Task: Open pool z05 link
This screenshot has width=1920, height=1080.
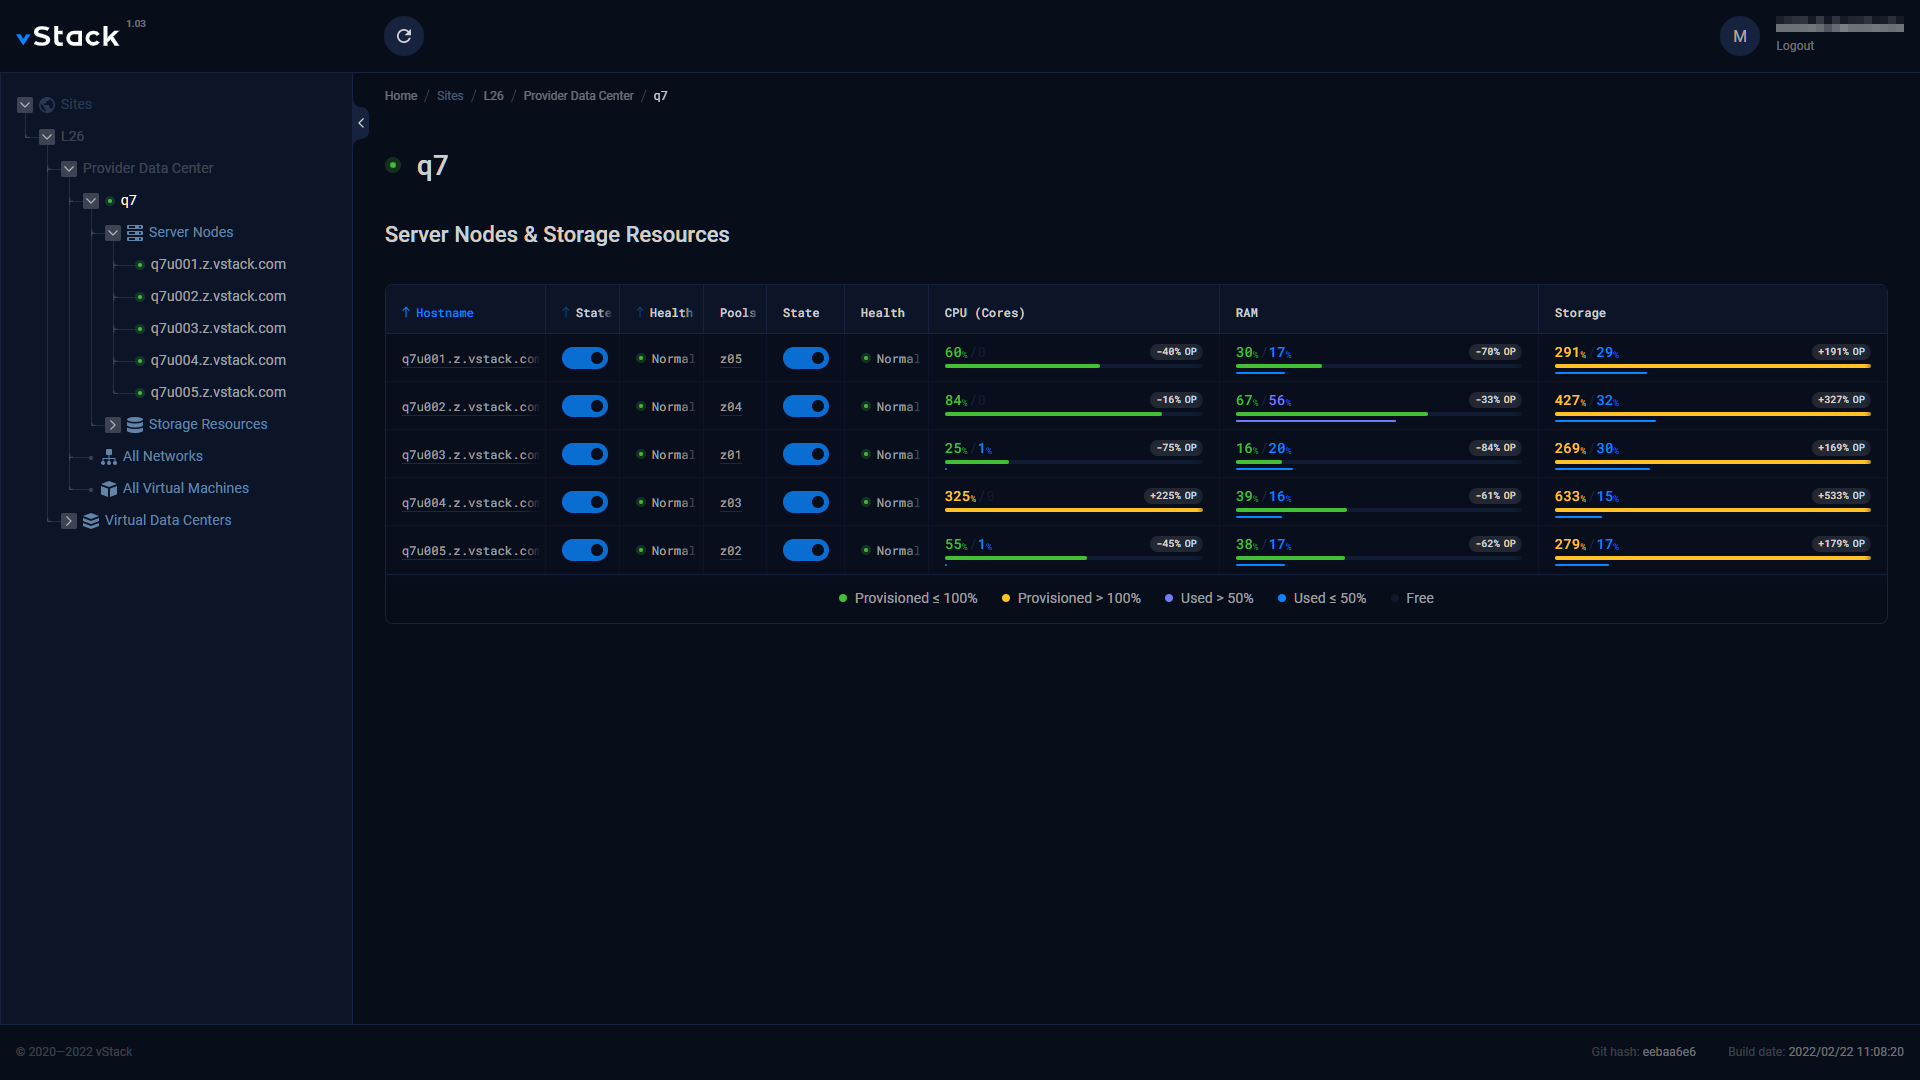Action: click(731, 359)
